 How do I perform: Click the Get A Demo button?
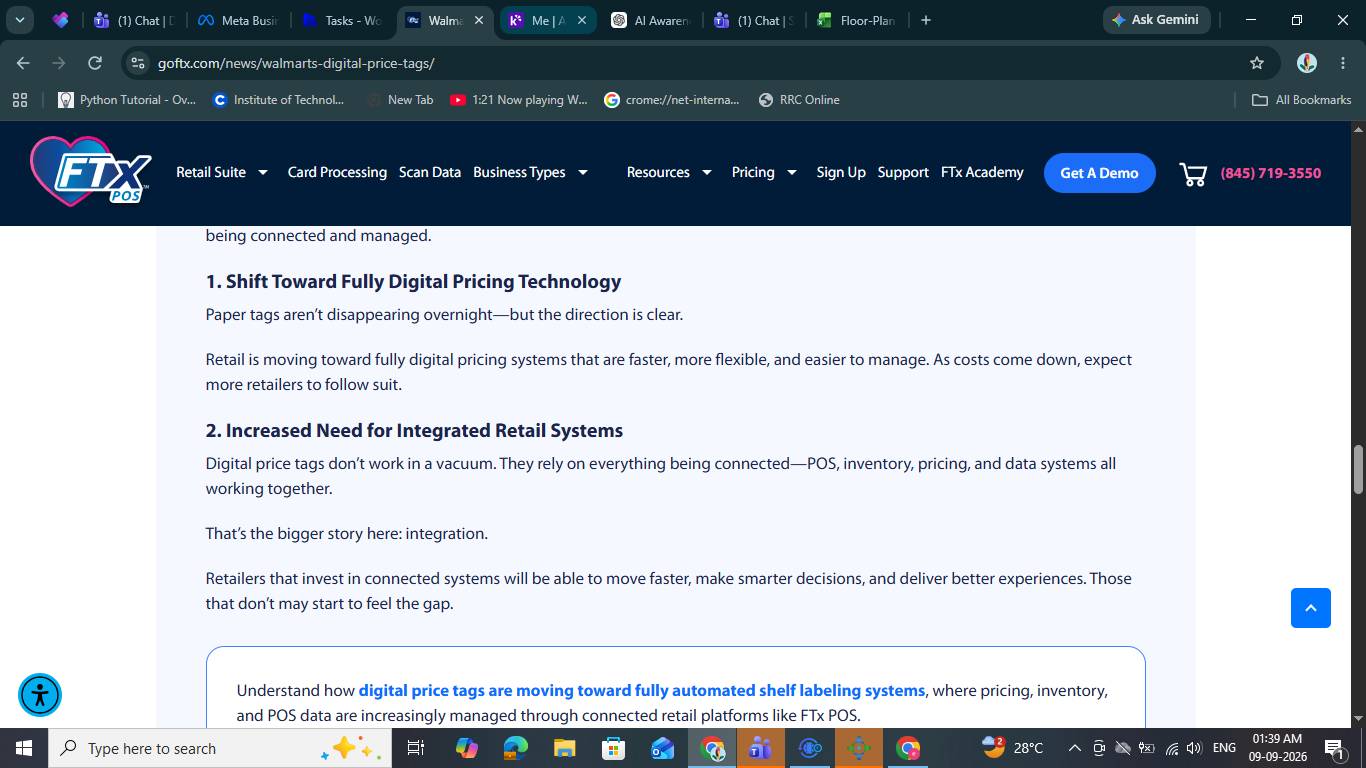[1099, 173]
